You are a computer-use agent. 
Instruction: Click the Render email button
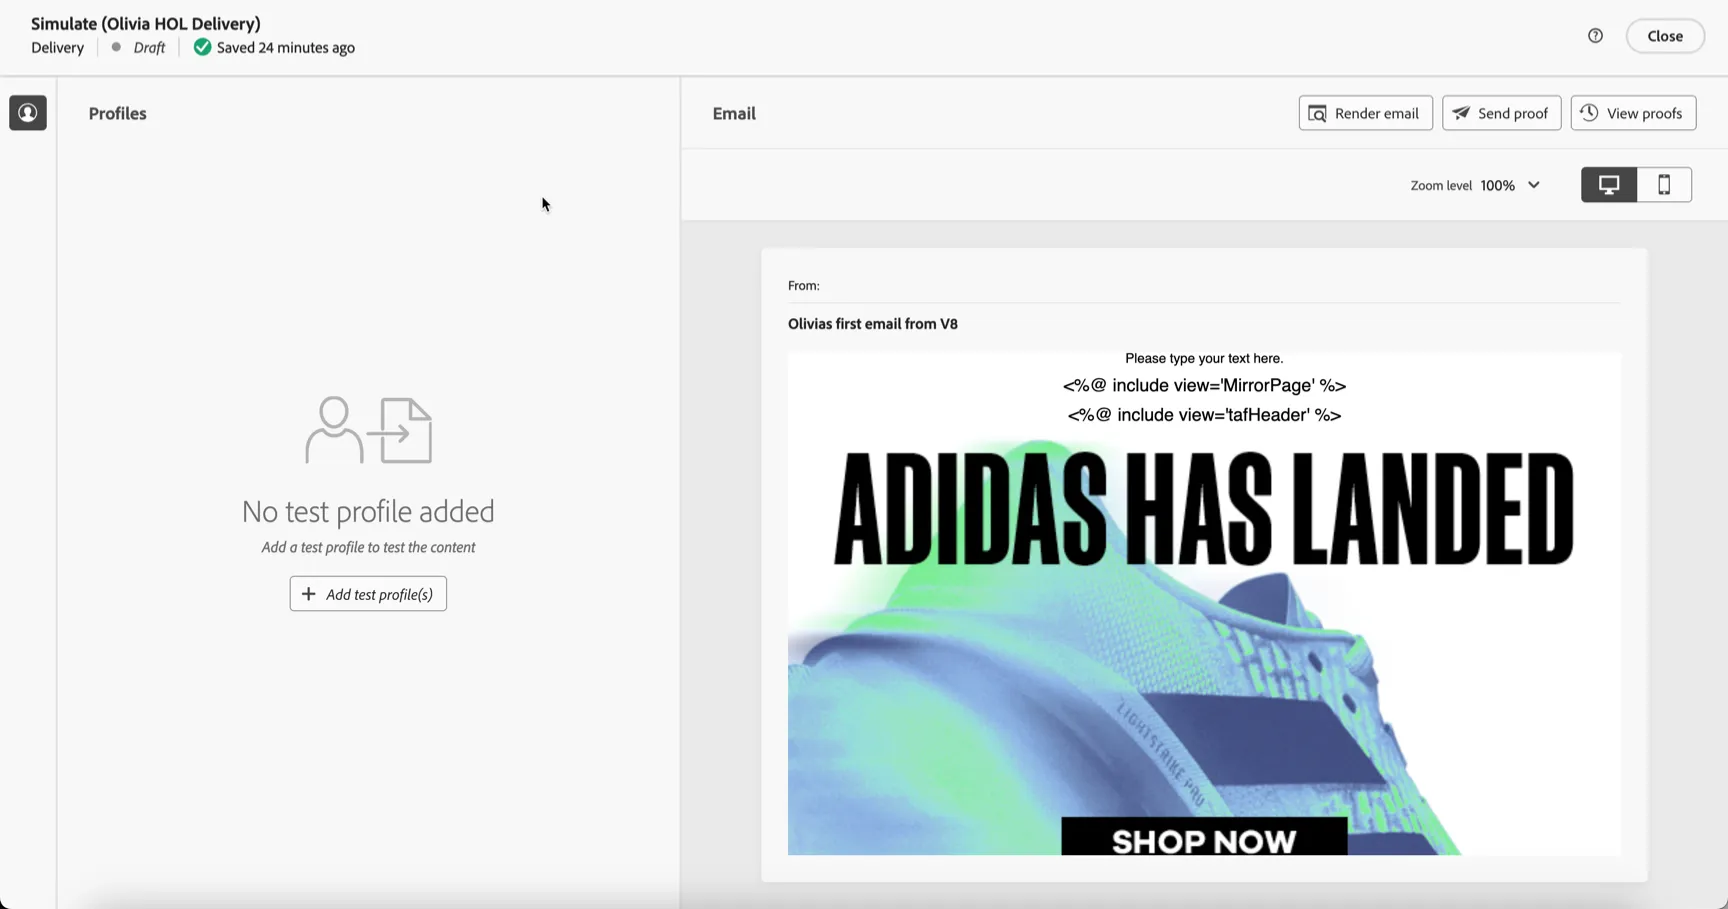(x=1365, y=113)
